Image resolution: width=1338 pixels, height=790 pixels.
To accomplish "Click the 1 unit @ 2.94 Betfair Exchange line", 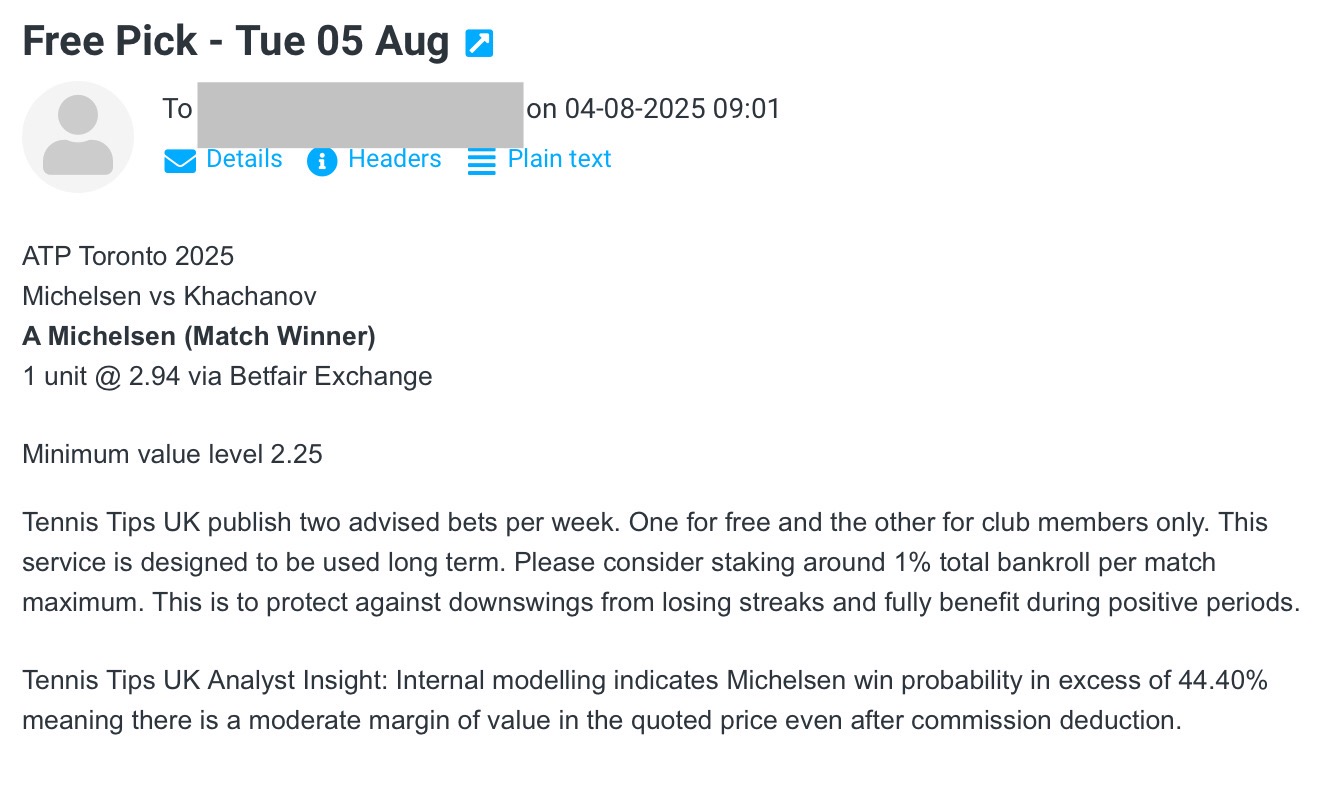I will (227, 376).
